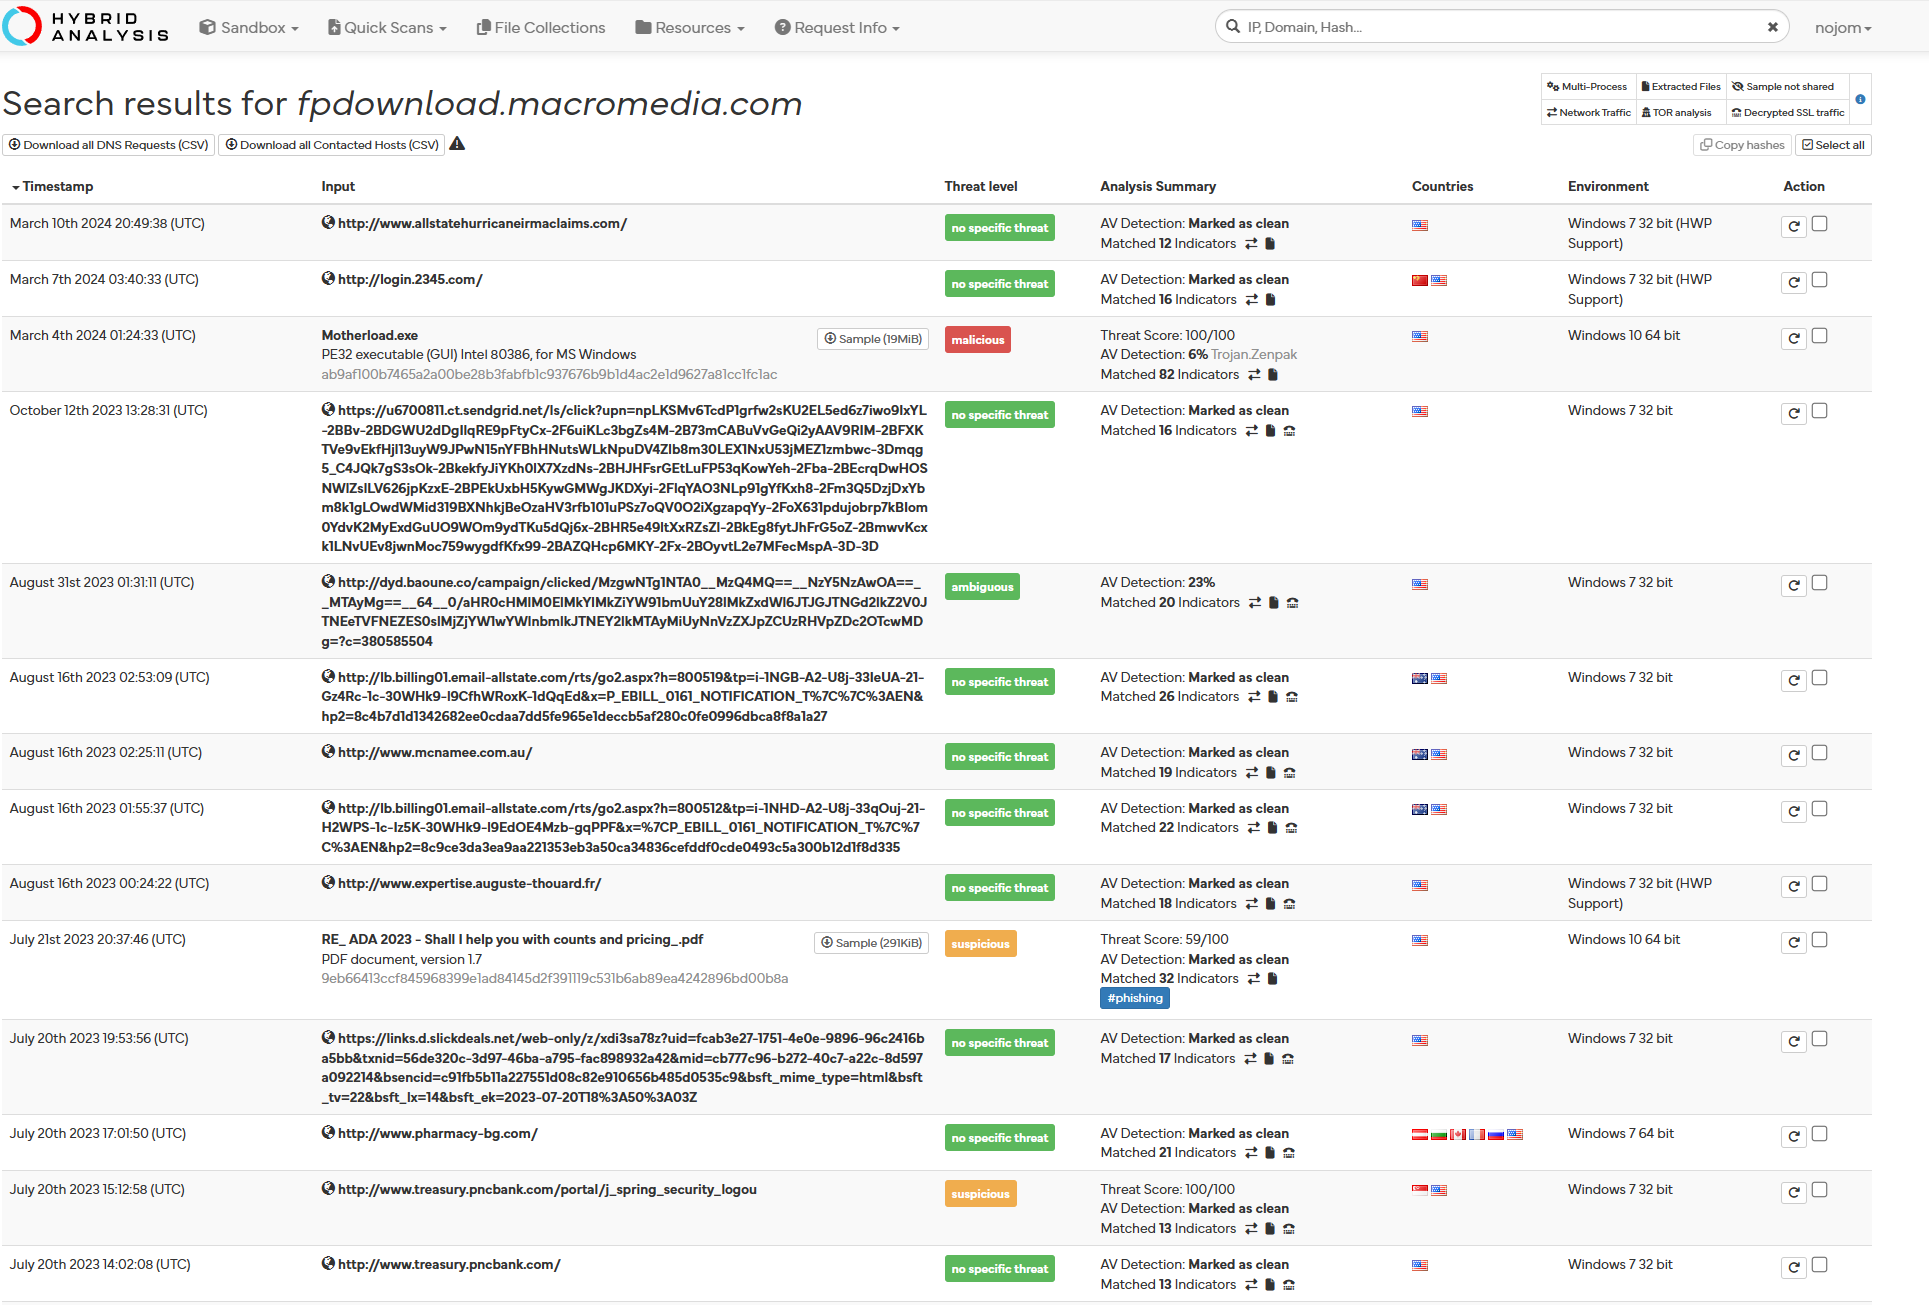
Task: Open the treasury.pncbank.com/portal report link
Action: click(547, 1190)
